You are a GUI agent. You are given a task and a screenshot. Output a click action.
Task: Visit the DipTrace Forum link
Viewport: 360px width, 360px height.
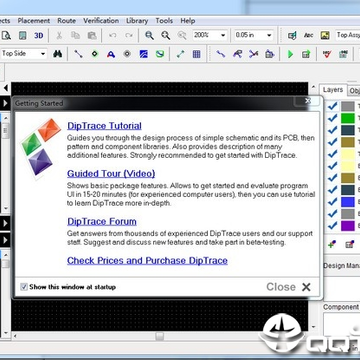click(x=102, y=221)
